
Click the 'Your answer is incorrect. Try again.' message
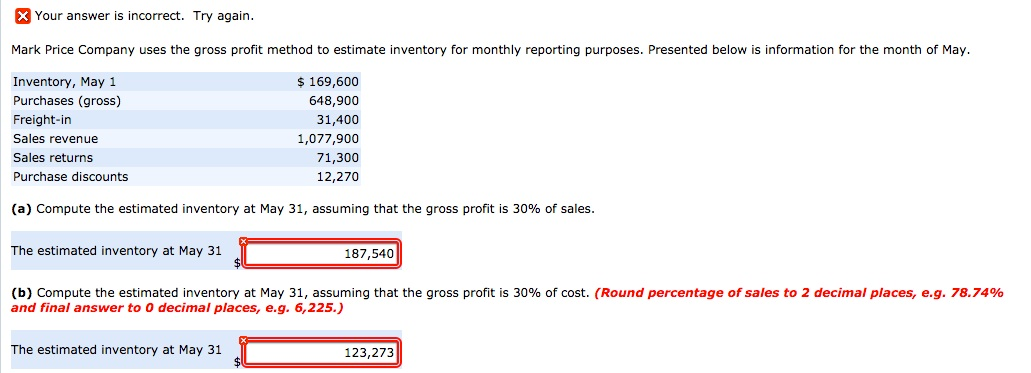pyautogui.click(x=144, y=16)
